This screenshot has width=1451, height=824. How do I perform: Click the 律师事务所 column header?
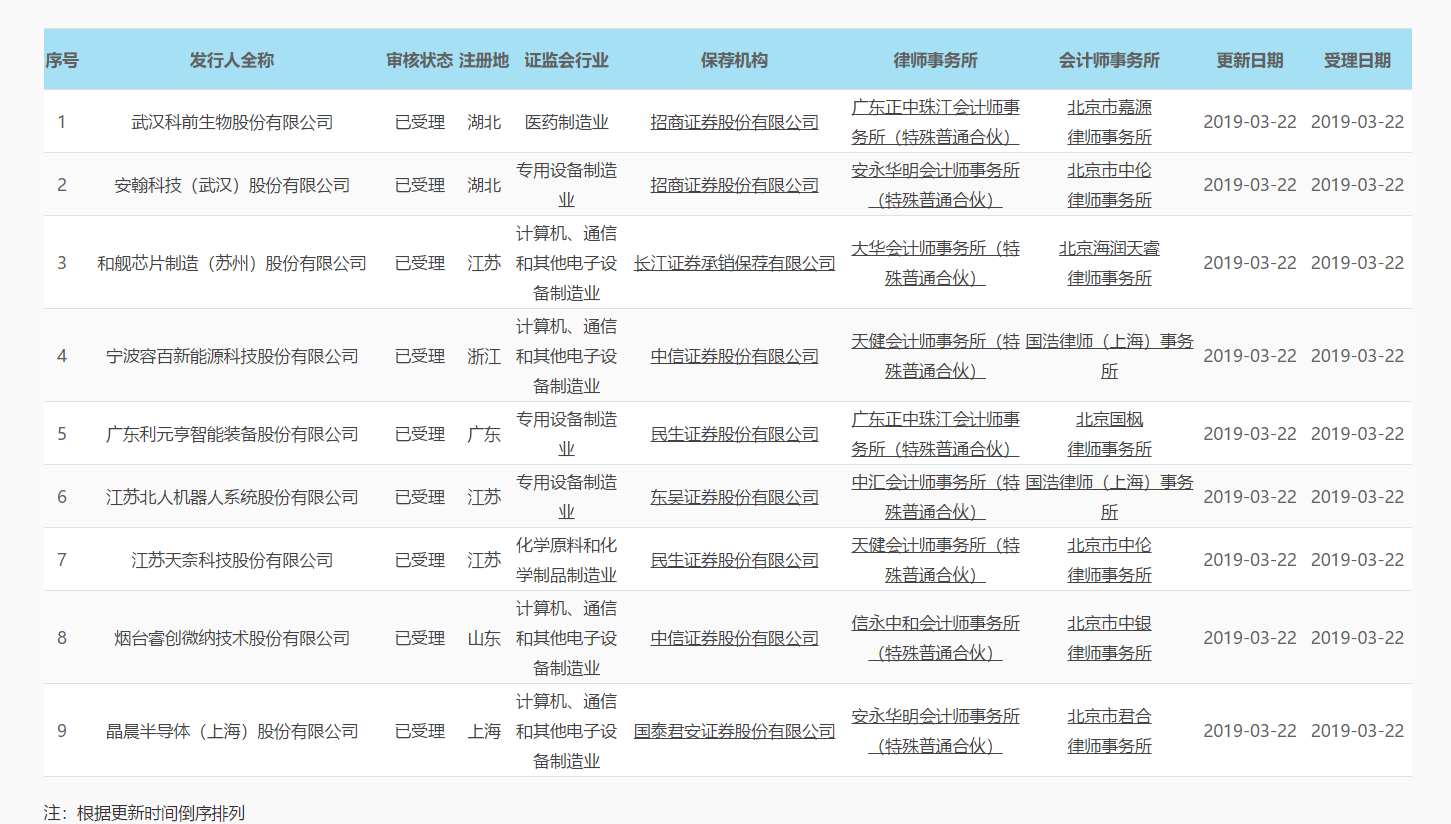[x=935, y=60]
